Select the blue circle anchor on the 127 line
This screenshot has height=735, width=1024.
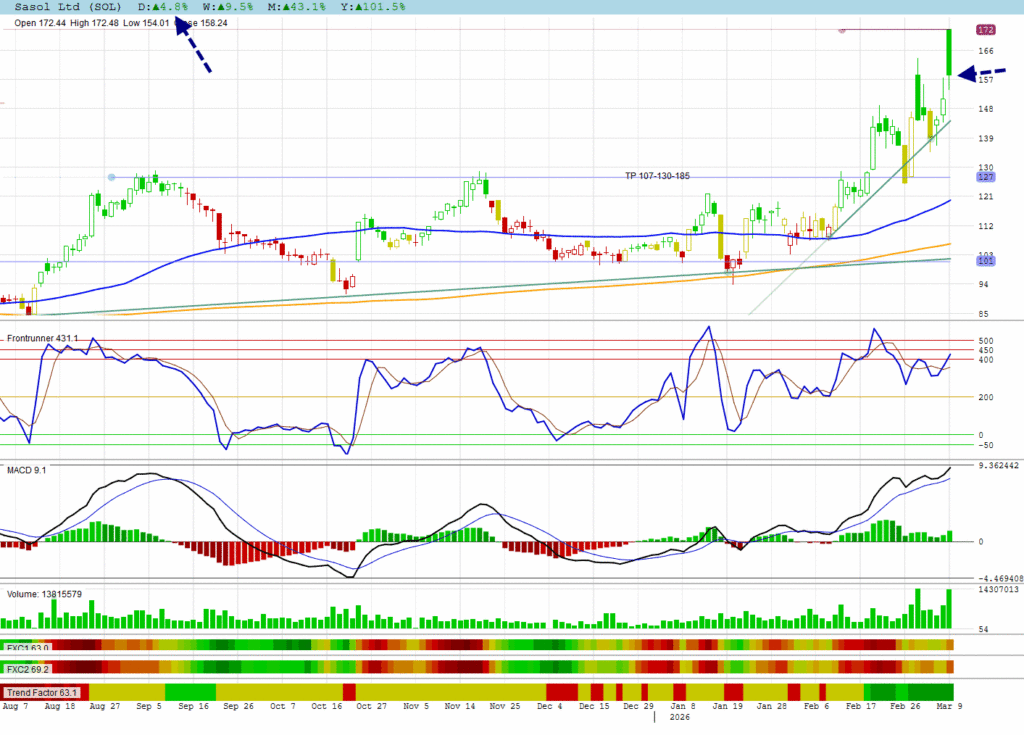pyautogui.click(x=111, y=177)
